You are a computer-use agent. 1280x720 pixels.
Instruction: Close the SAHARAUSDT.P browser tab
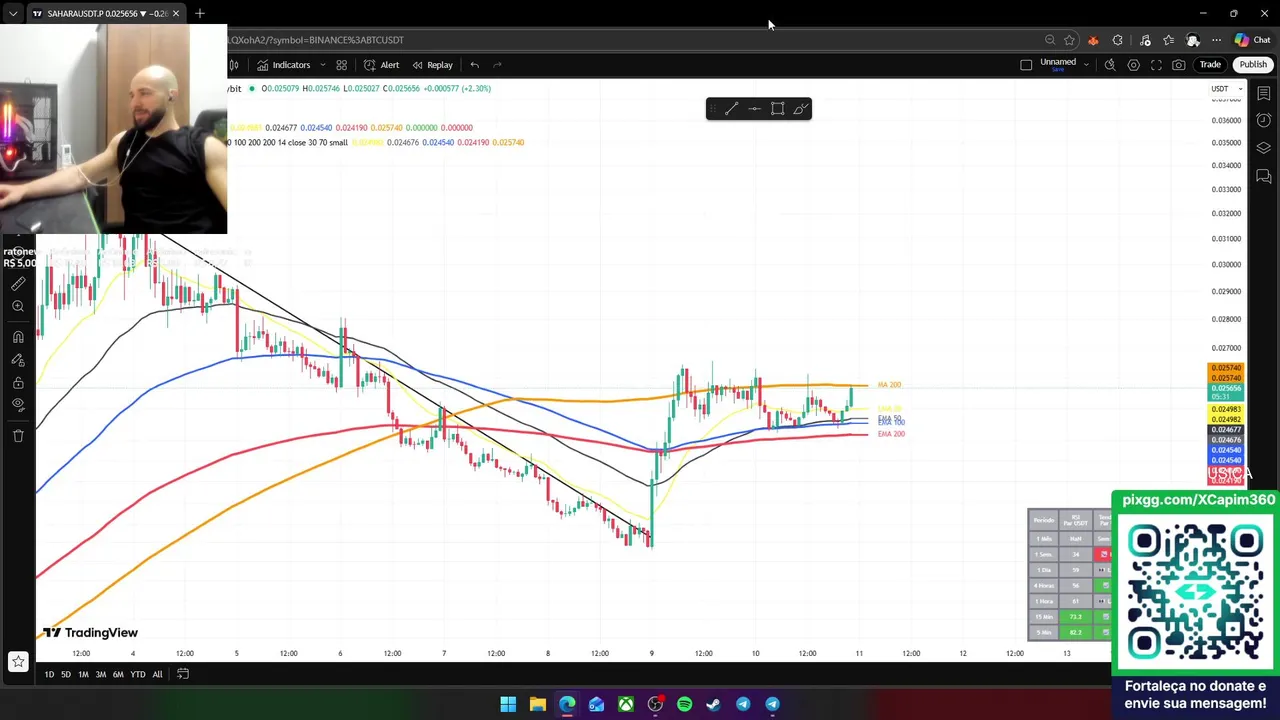[x=175, y=13]
